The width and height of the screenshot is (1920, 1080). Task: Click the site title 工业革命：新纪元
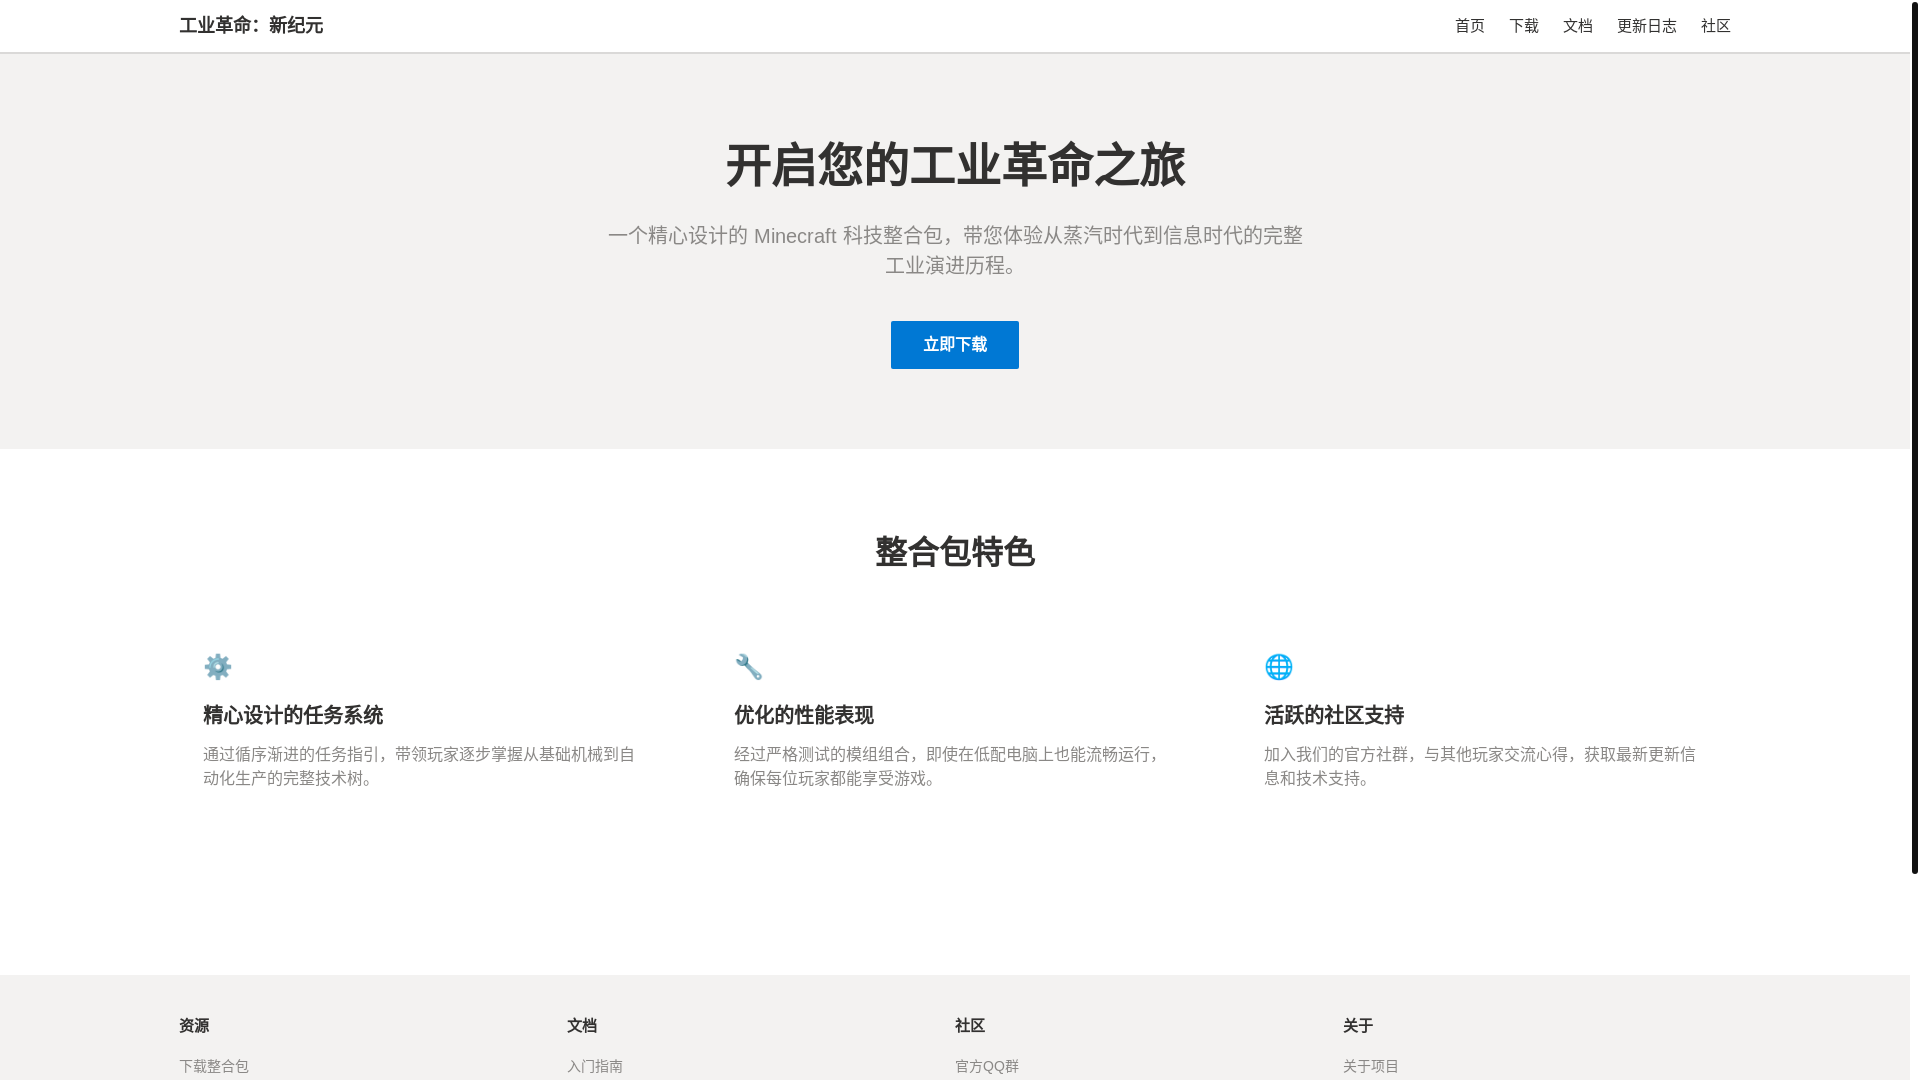251,26
